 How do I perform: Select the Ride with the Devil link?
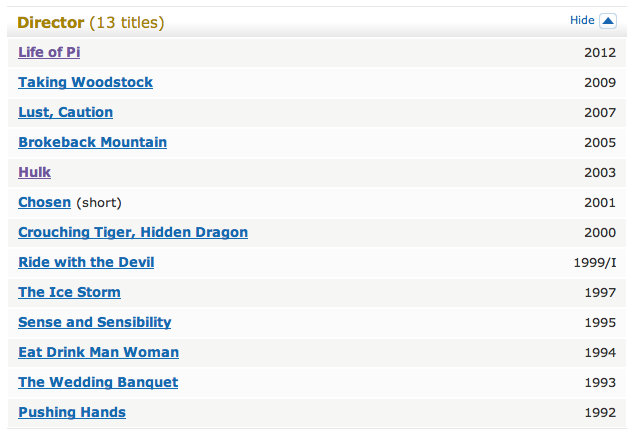(x=86, y=262)
